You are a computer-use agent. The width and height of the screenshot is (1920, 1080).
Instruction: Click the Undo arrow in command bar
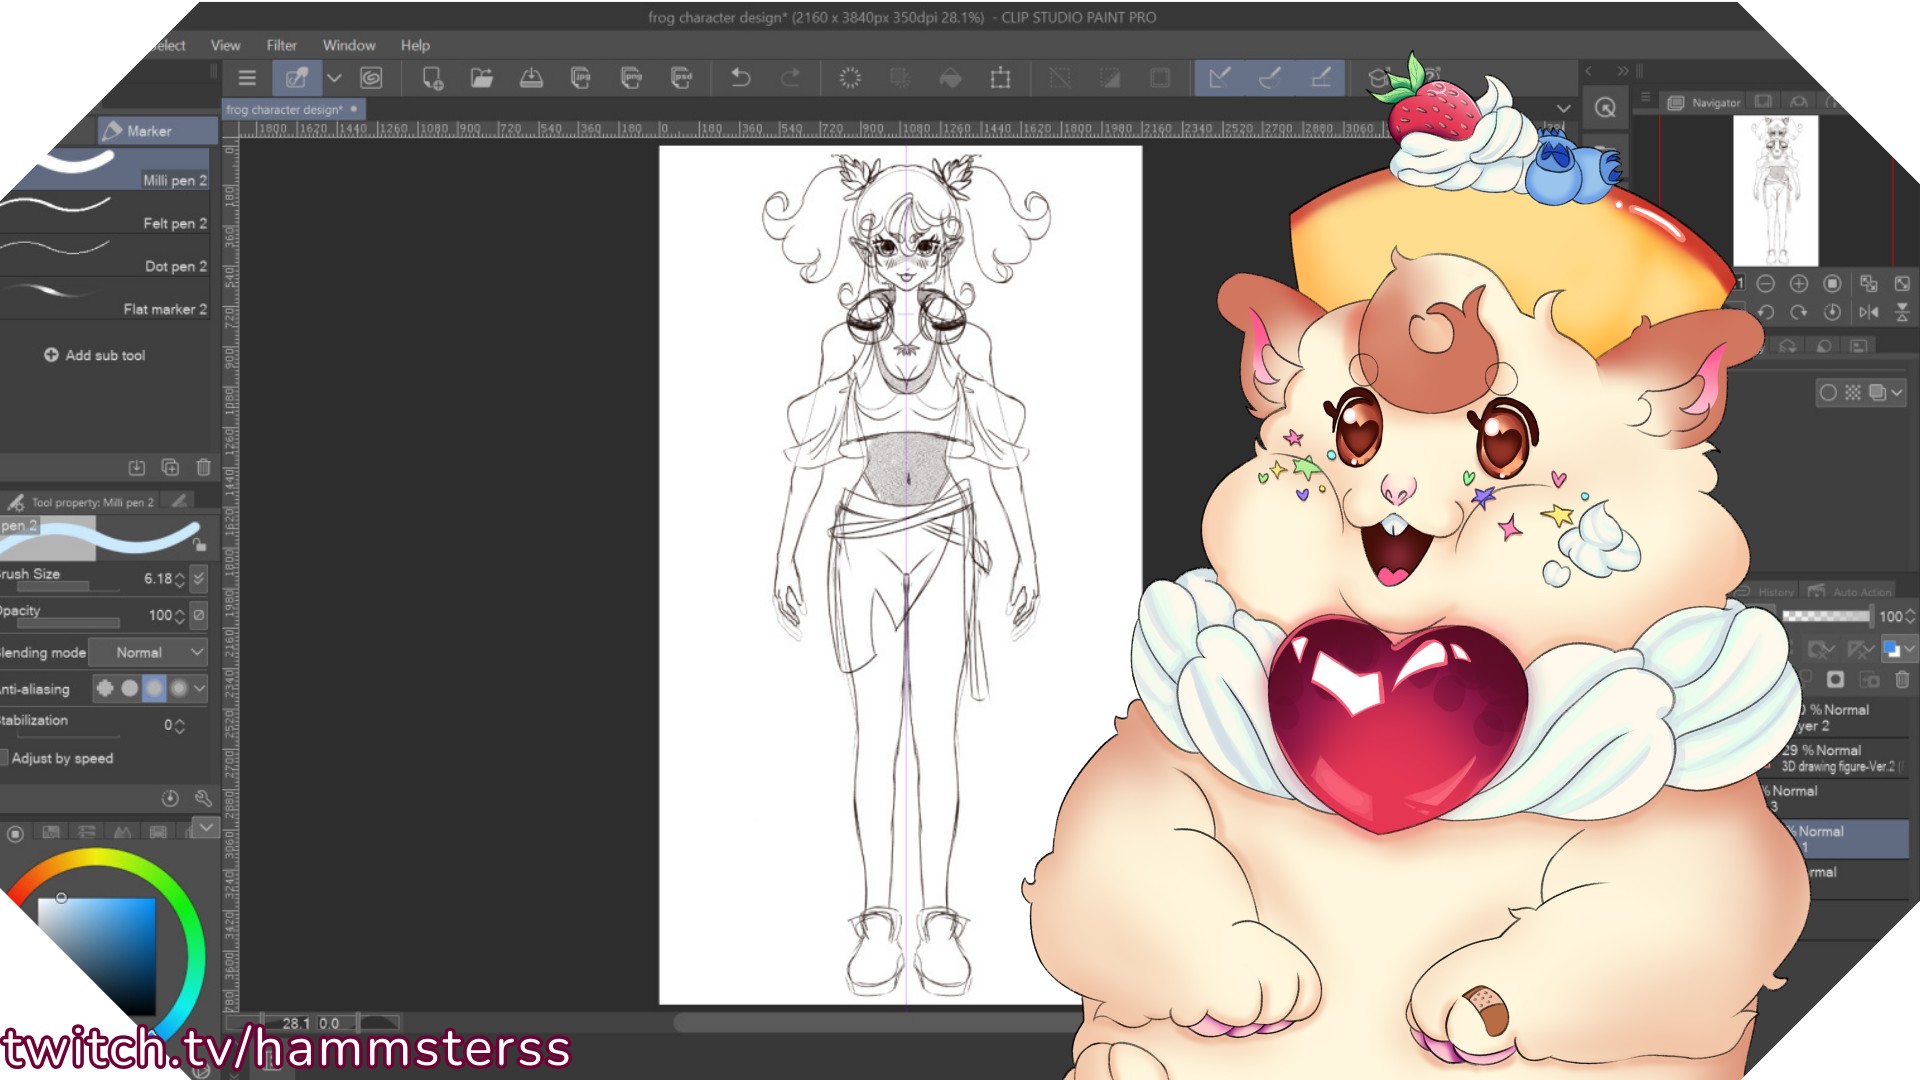click(740, 78)
